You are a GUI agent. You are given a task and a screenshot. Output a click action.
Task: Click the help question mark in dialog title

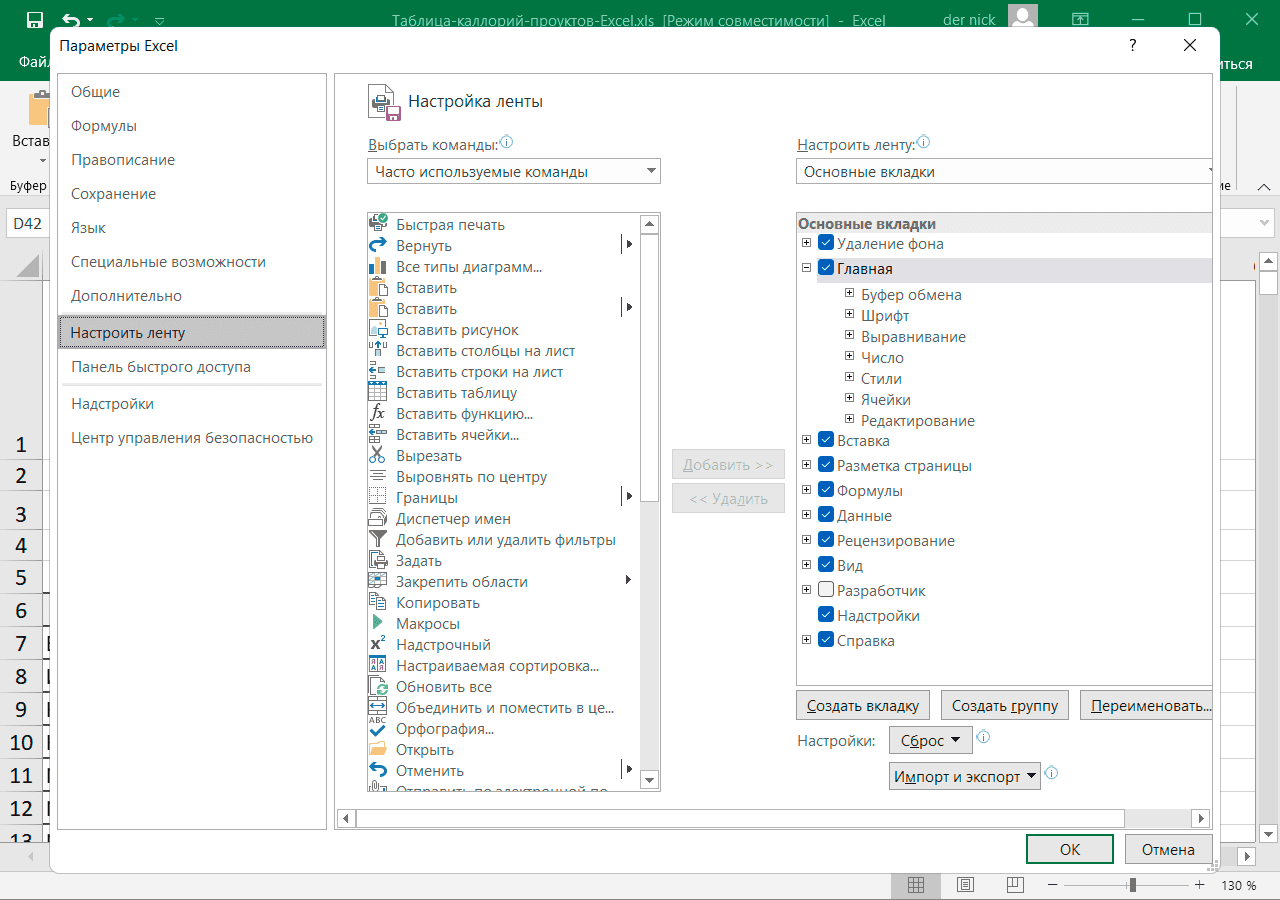pyautogui.click(x=1133, y=46)
